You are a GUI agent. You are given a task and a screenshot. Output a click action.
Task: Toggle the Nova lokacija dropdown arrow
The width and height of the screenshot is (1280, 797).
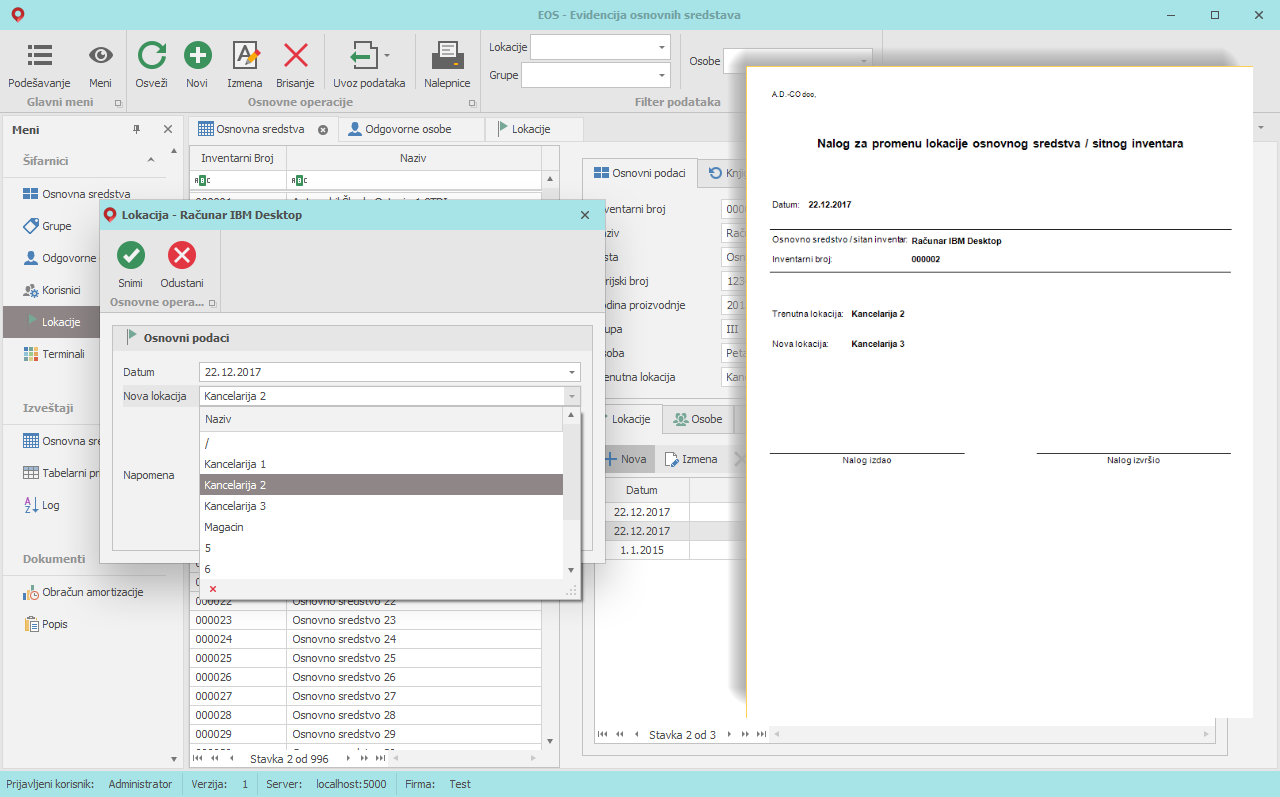(x=573, y=396)
